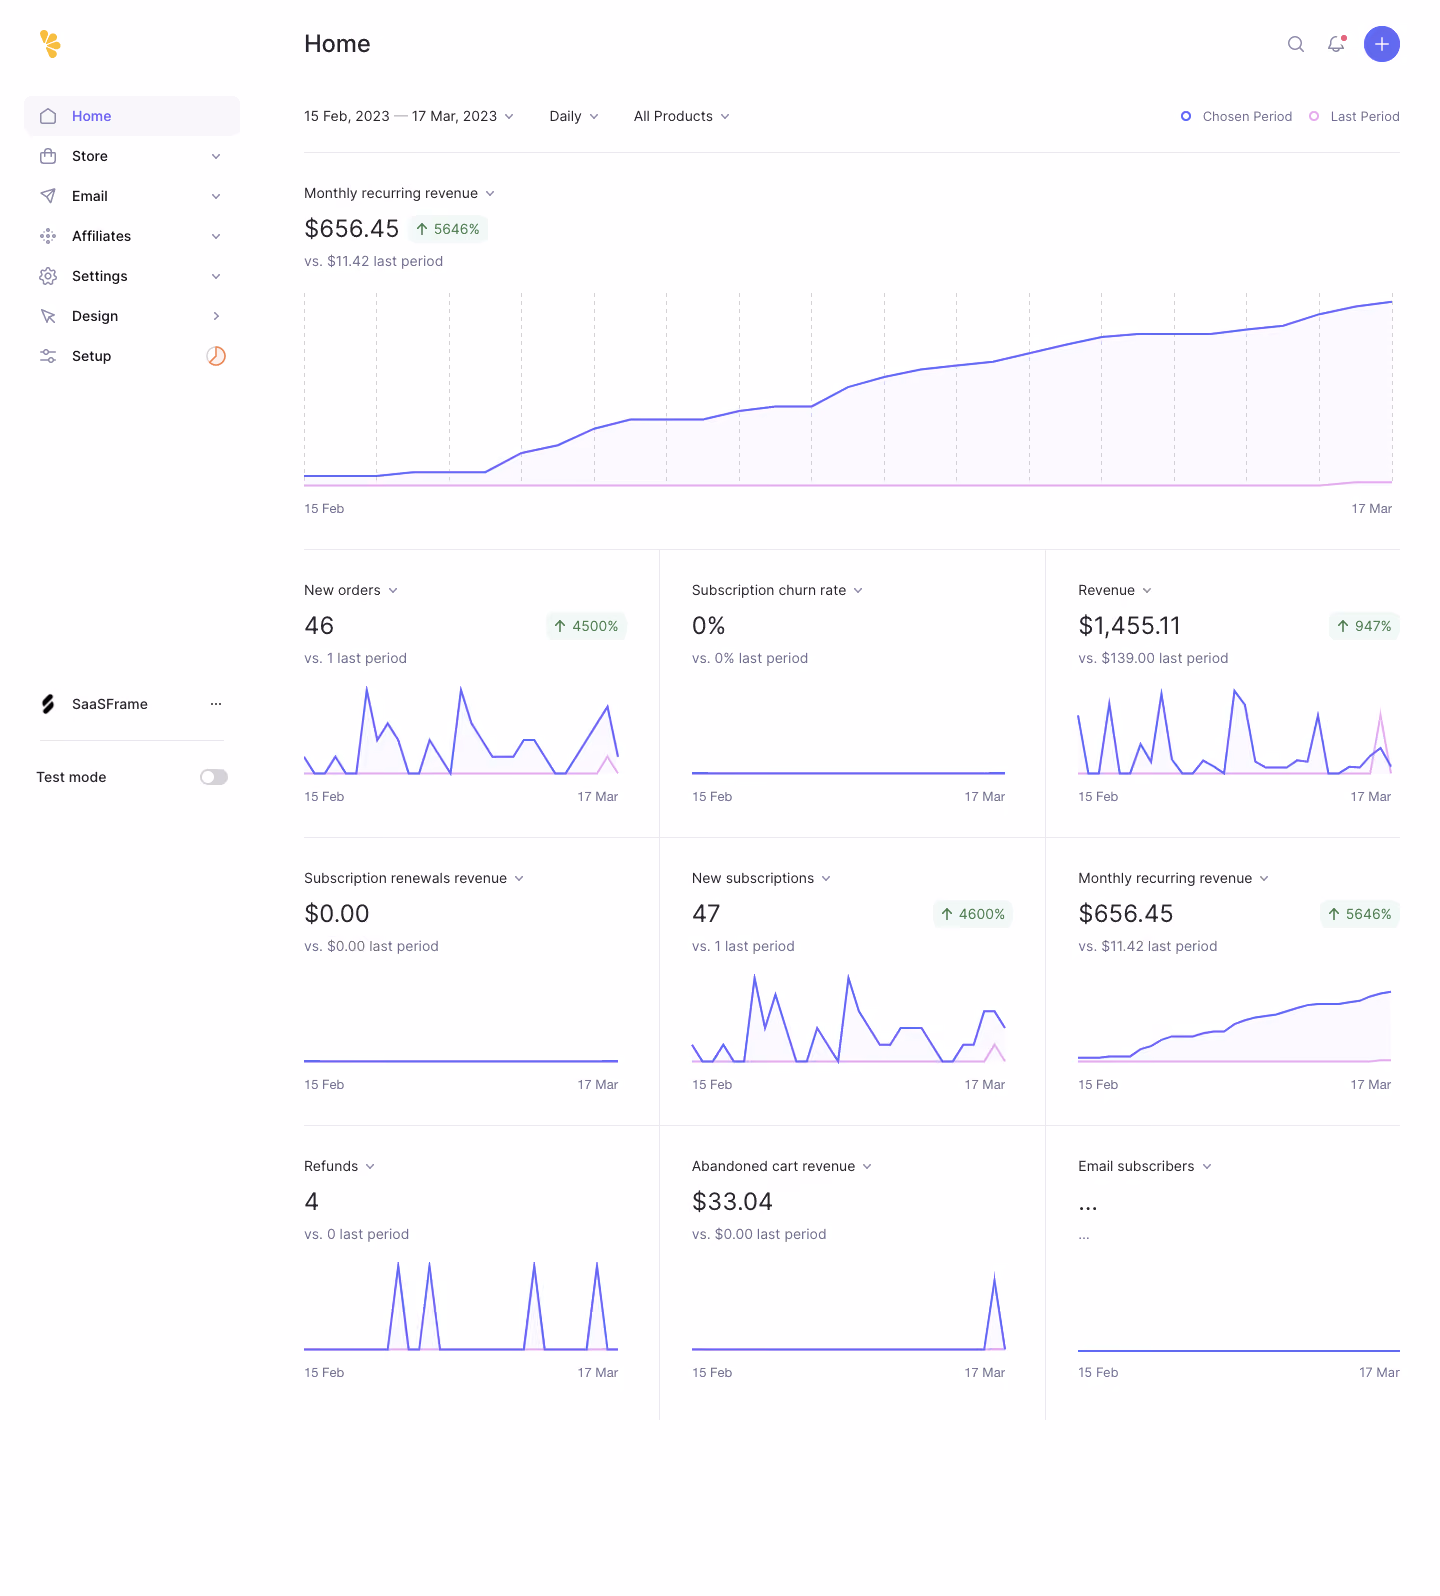Open the Daily interval dropdown
Viewport: 1440px width, 1596px height.
coord(574,116)
